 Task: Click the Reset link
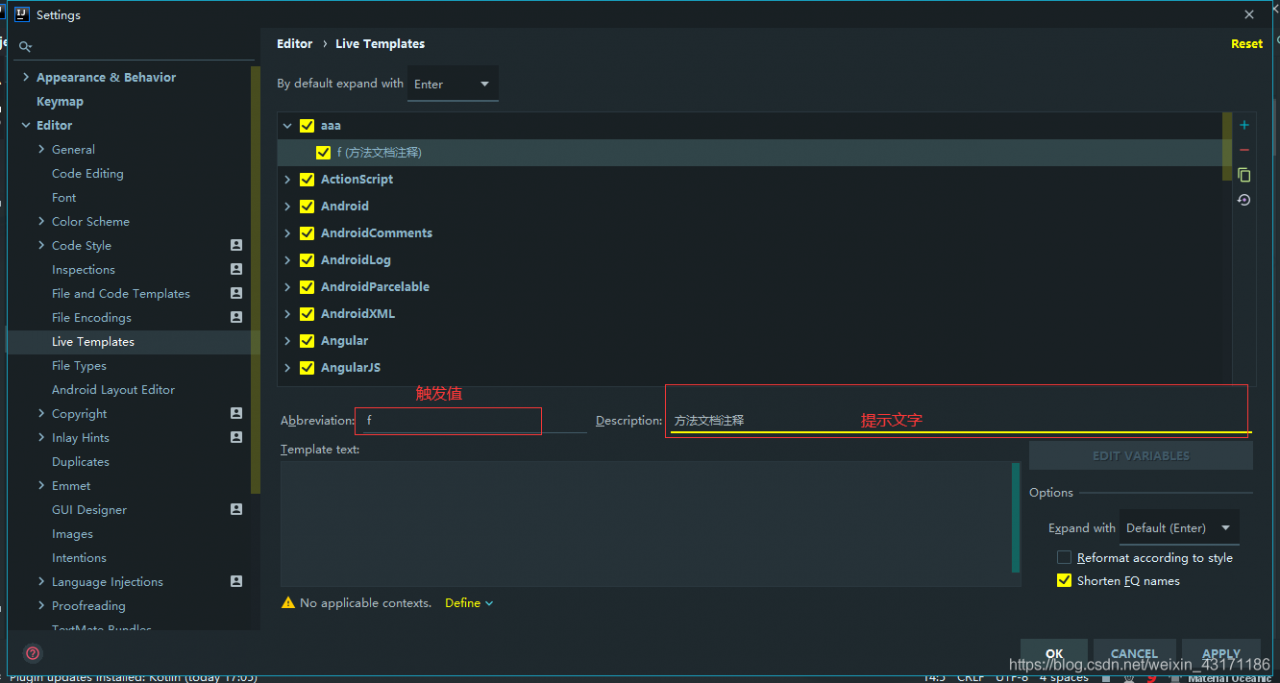[1246, 44]
